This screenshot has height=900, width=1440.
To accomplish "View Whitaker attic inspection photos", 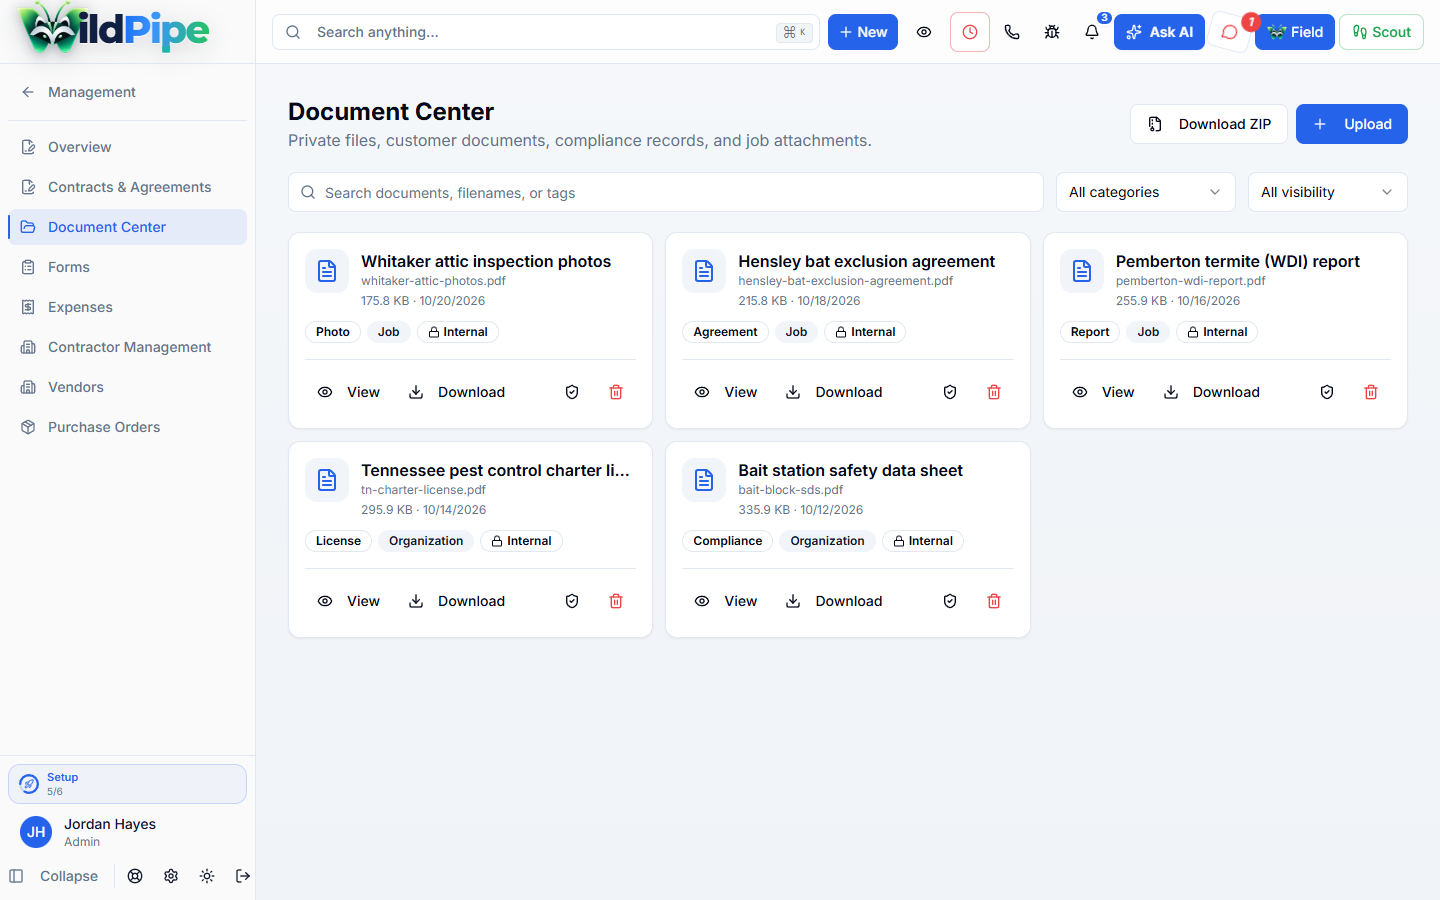I will pos(348,392).
